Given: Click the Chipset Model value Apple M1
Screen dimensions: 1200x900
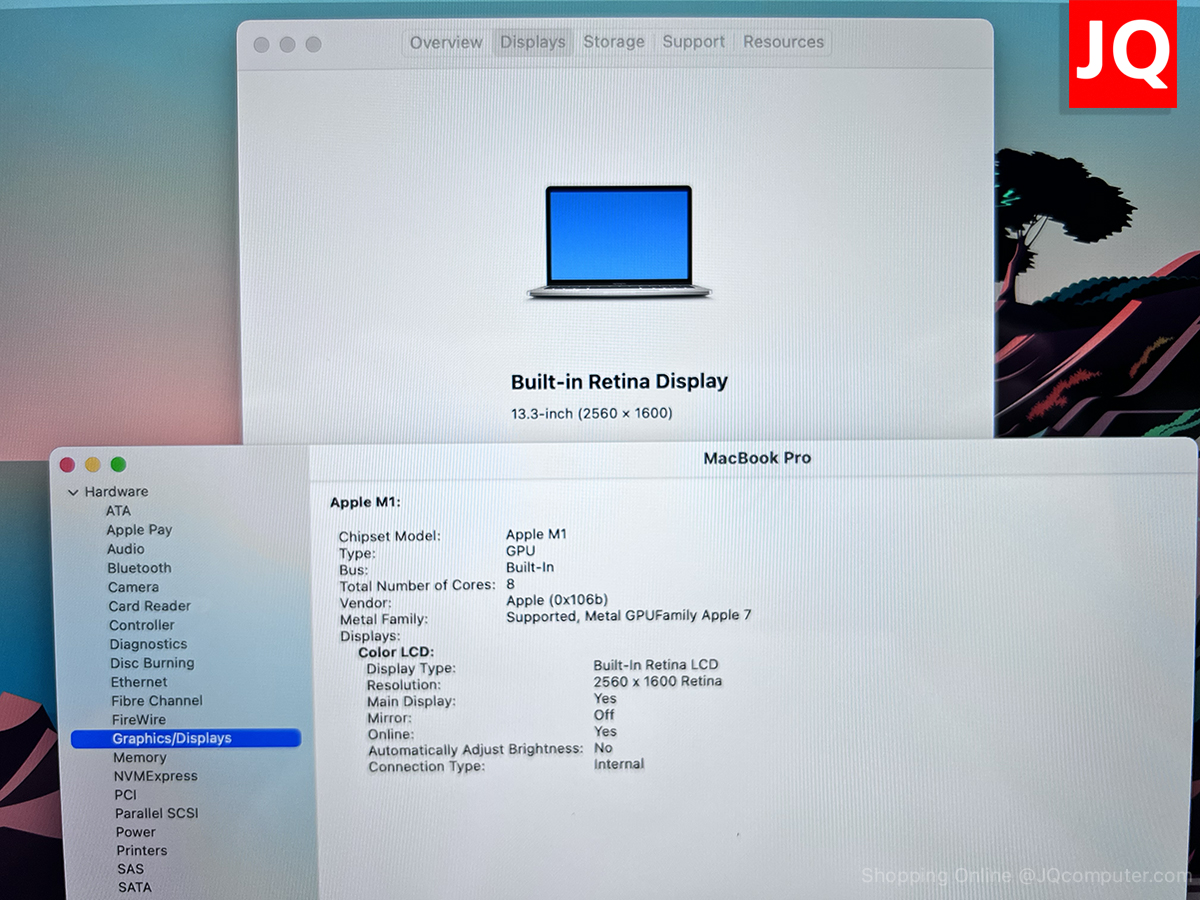Looking at the screenshot, I should [536, 535].
